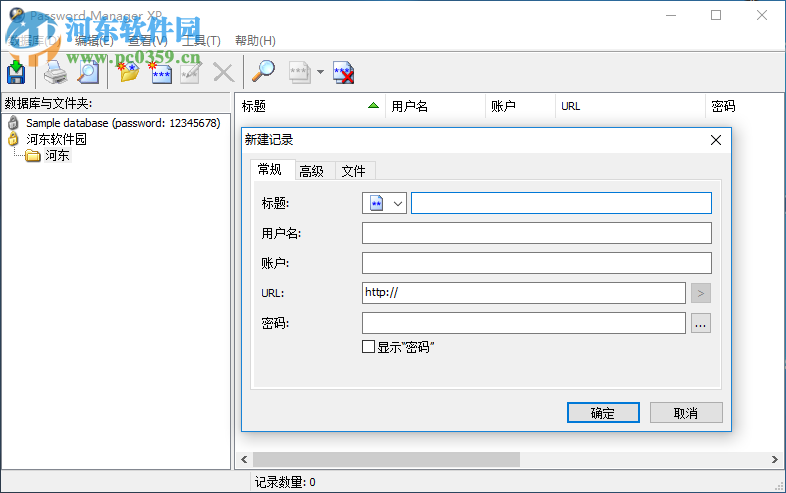The height and width of the screenshot is (493, 786).
Task: Toggle the 显示"密码" checkbox
Action: [368, 347]
